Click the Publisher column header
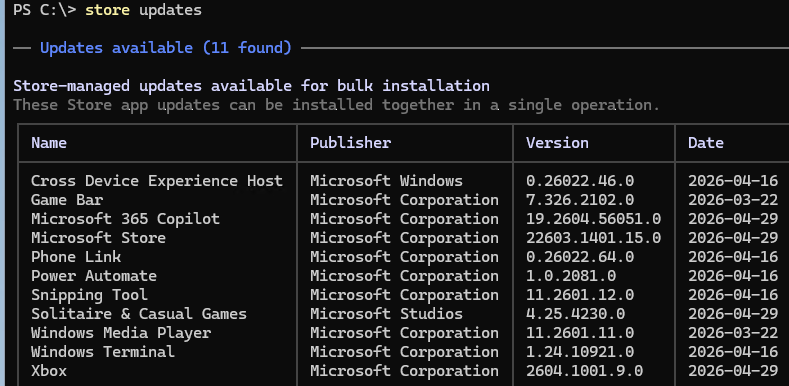The image size is (789, 386). pyautogui.click(x=351, y=143)
